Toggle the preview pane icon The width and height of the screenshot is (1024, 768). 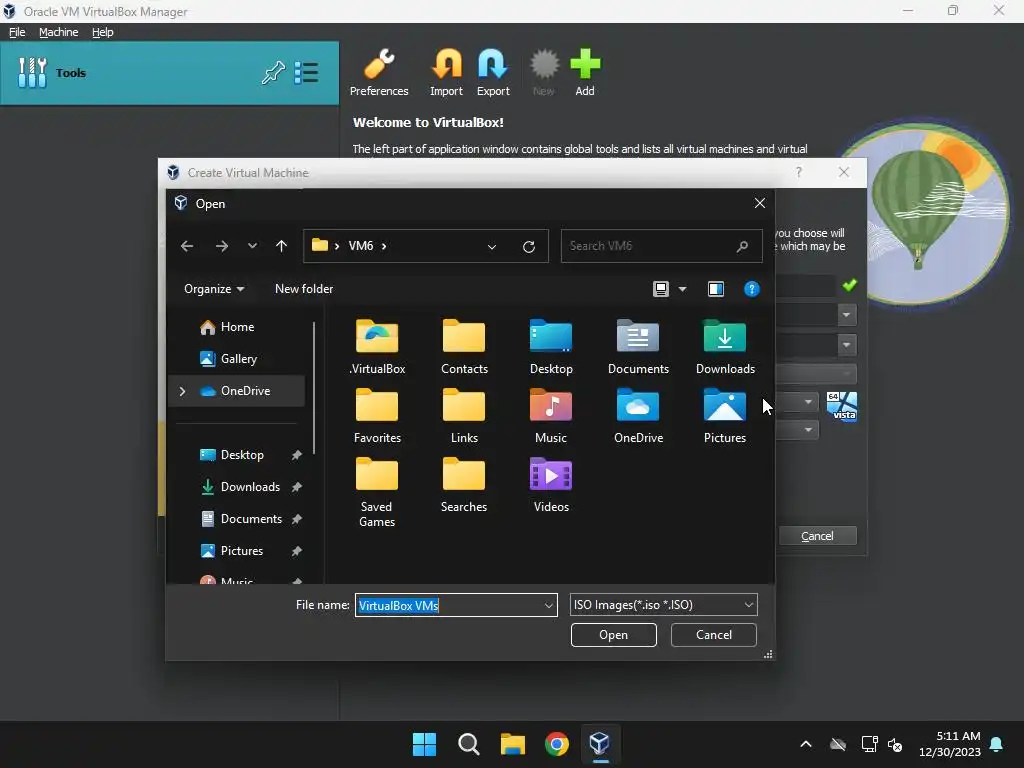pos(716,289)
